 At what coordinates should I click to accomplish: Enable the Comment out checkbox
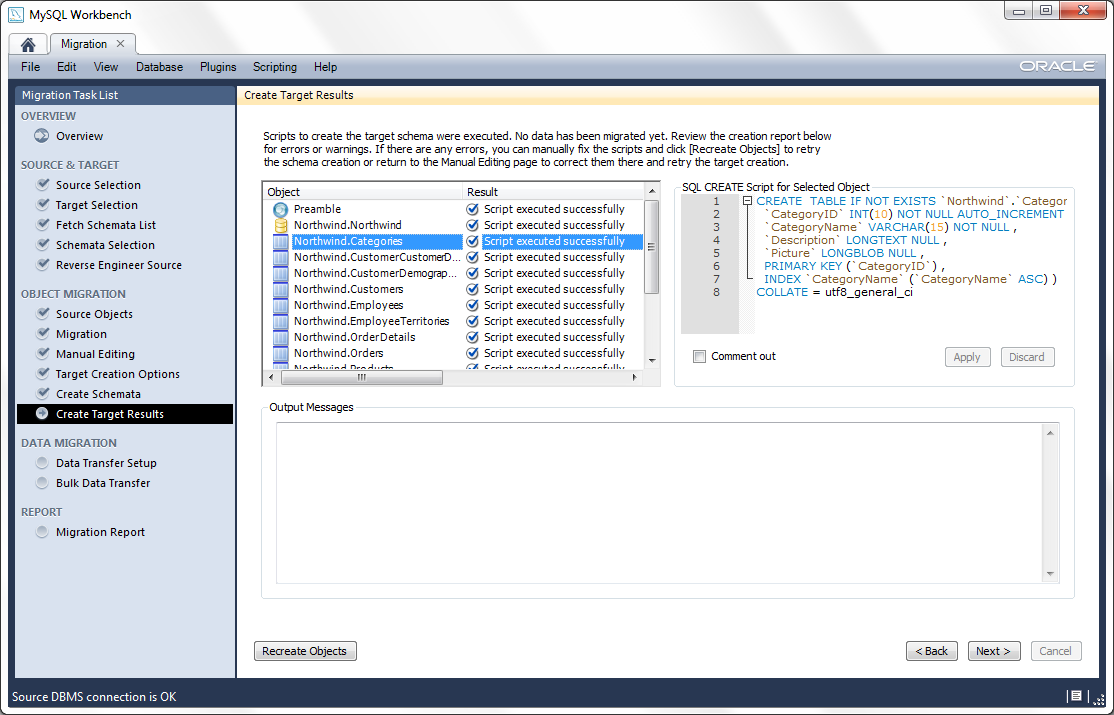700,357
